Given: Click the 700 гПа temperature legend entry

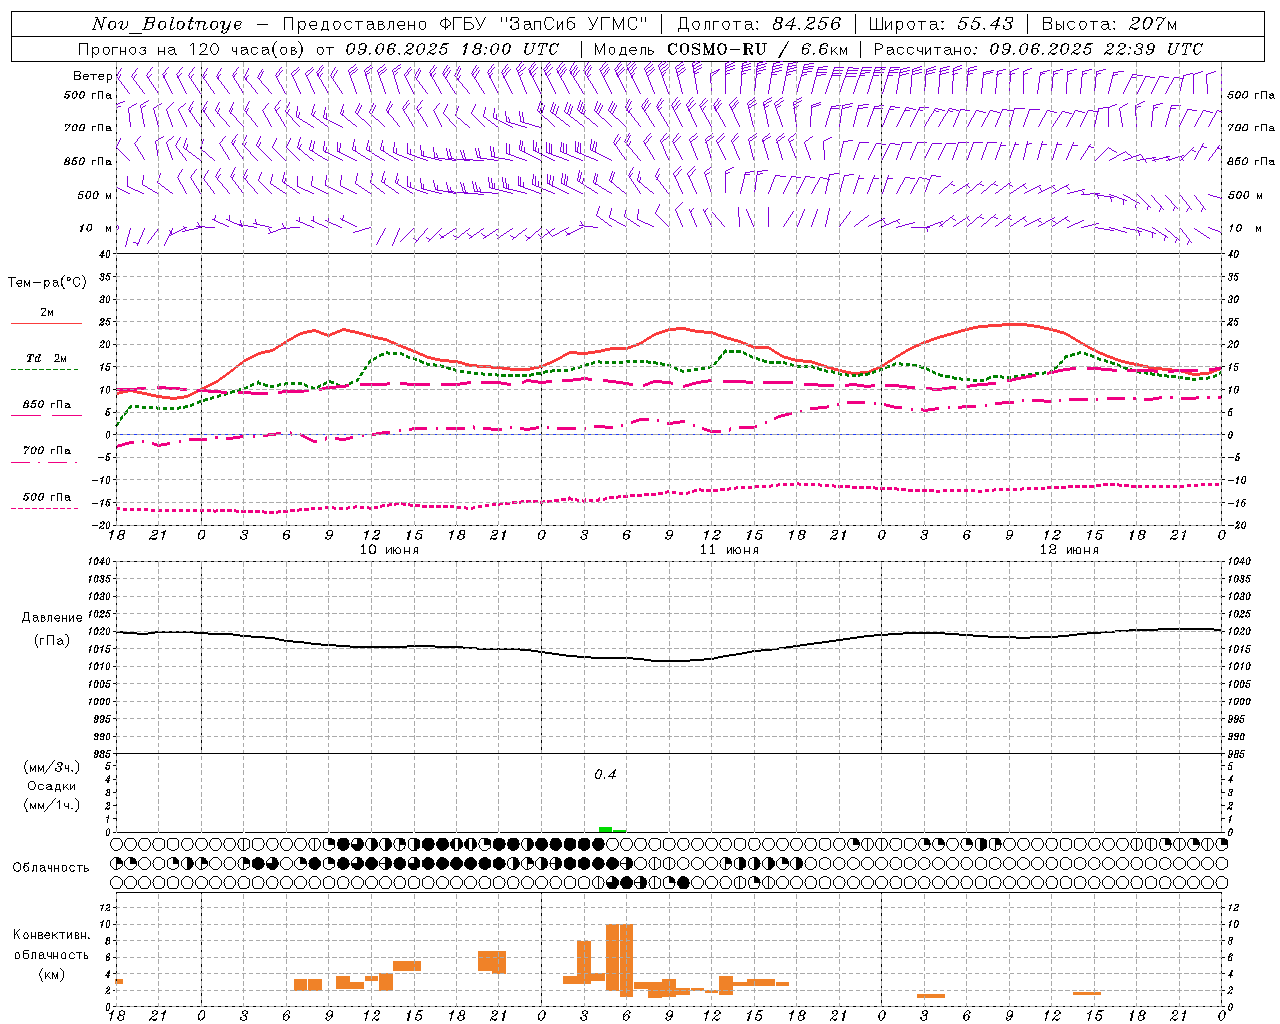Looking at the screenshot, I should 47,451.
